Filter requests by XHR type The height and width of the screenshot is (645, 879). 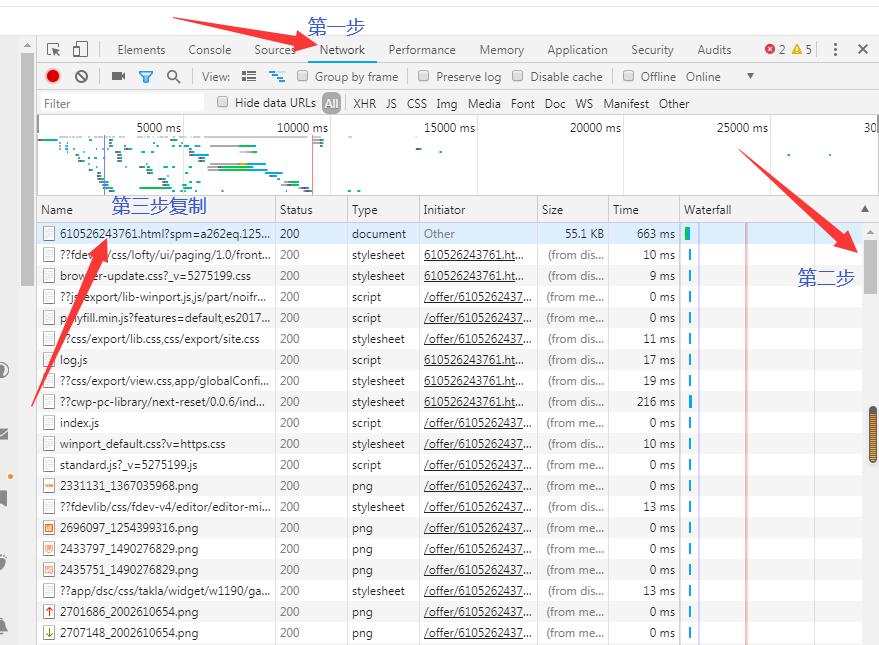pos(364,103)
